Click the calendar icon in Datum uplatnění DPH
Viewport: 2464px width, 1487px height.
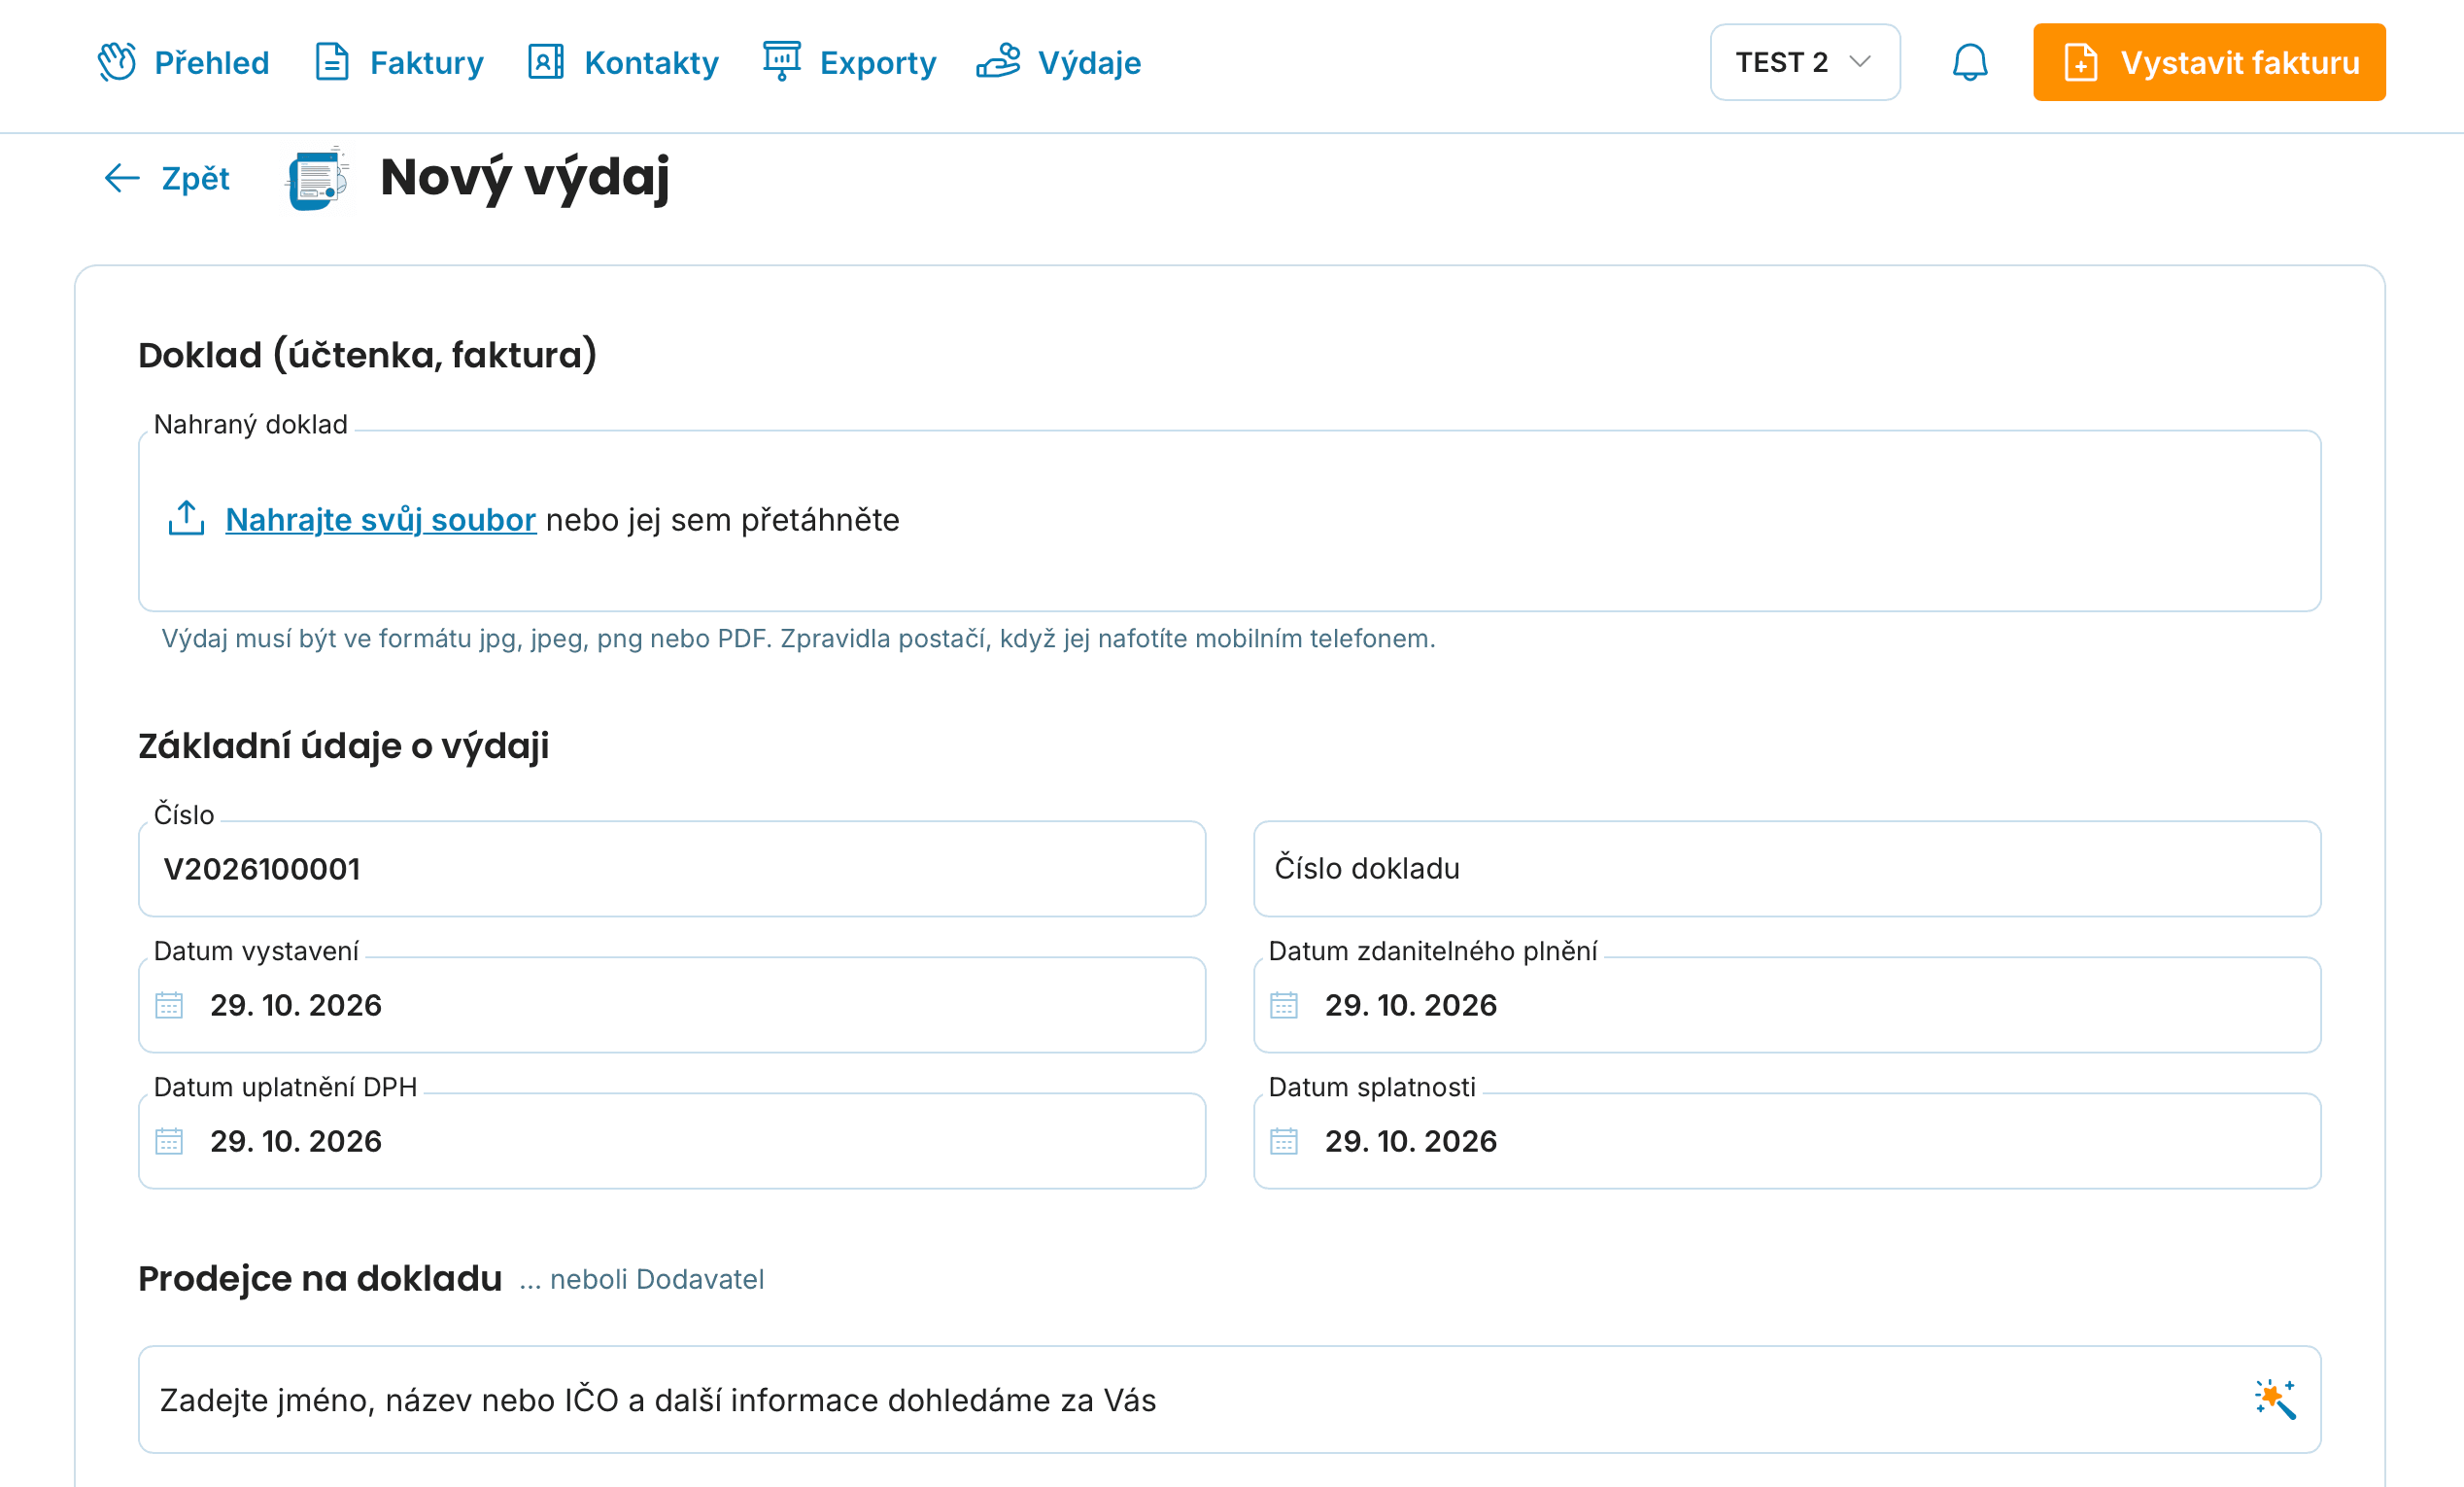coord(169,1141)
